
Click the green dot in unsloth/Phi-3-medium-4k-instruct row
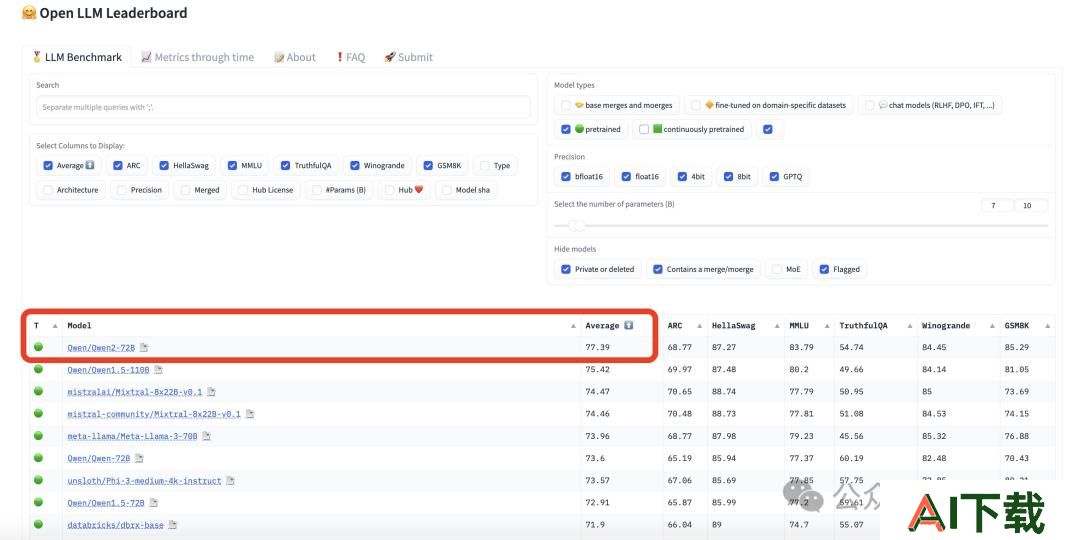(x=38, y=479)
